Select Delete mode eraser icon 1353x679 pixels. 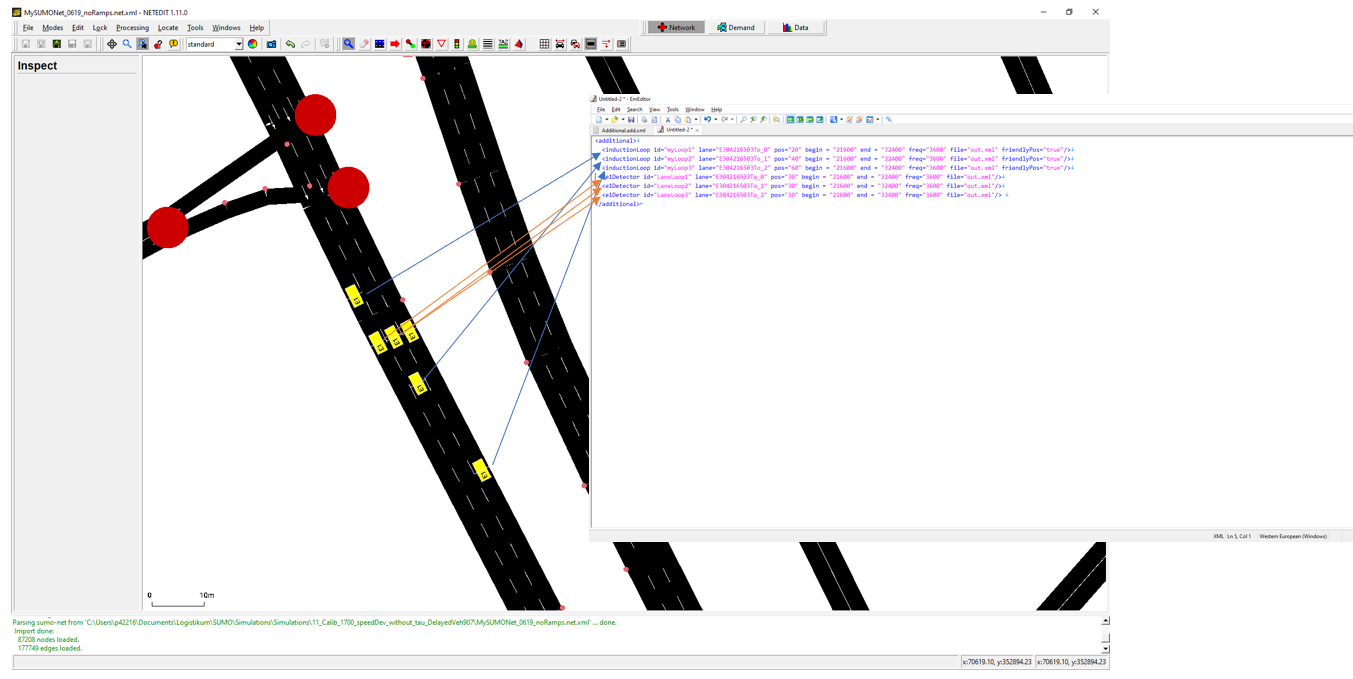point(364,44)
